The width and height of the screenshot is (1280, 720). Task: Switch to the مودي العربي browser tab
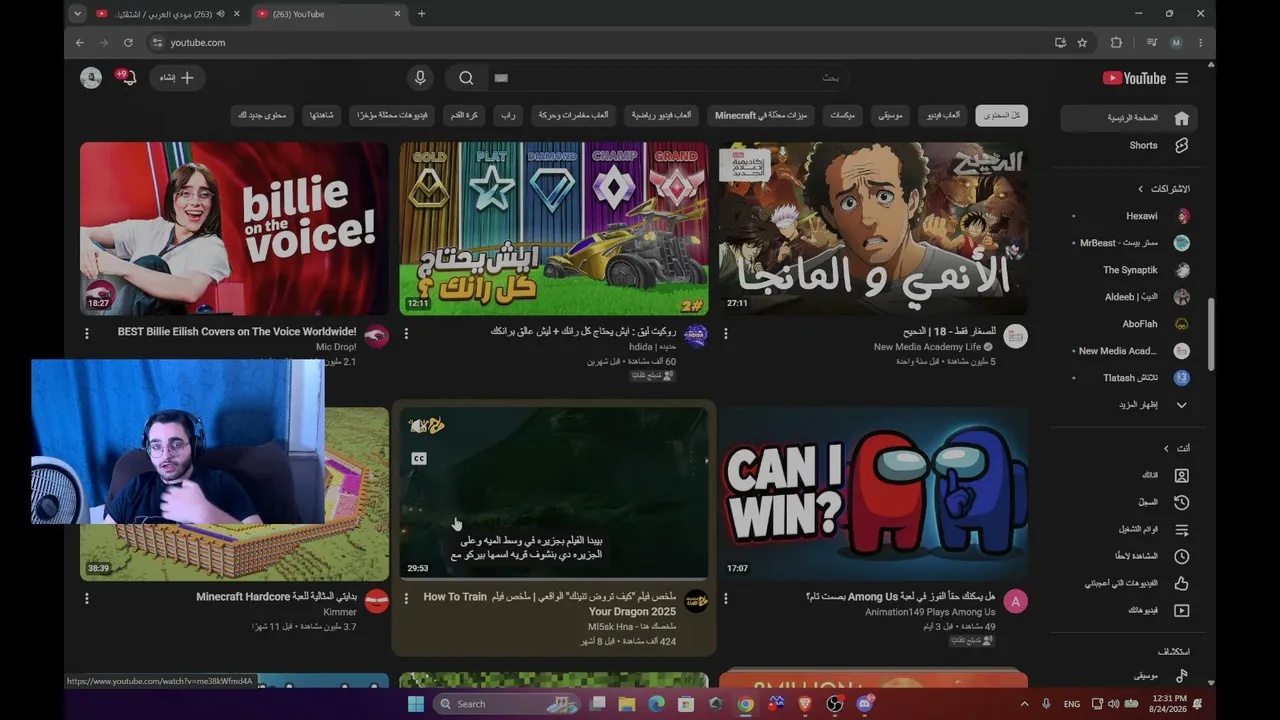point(168,14)
